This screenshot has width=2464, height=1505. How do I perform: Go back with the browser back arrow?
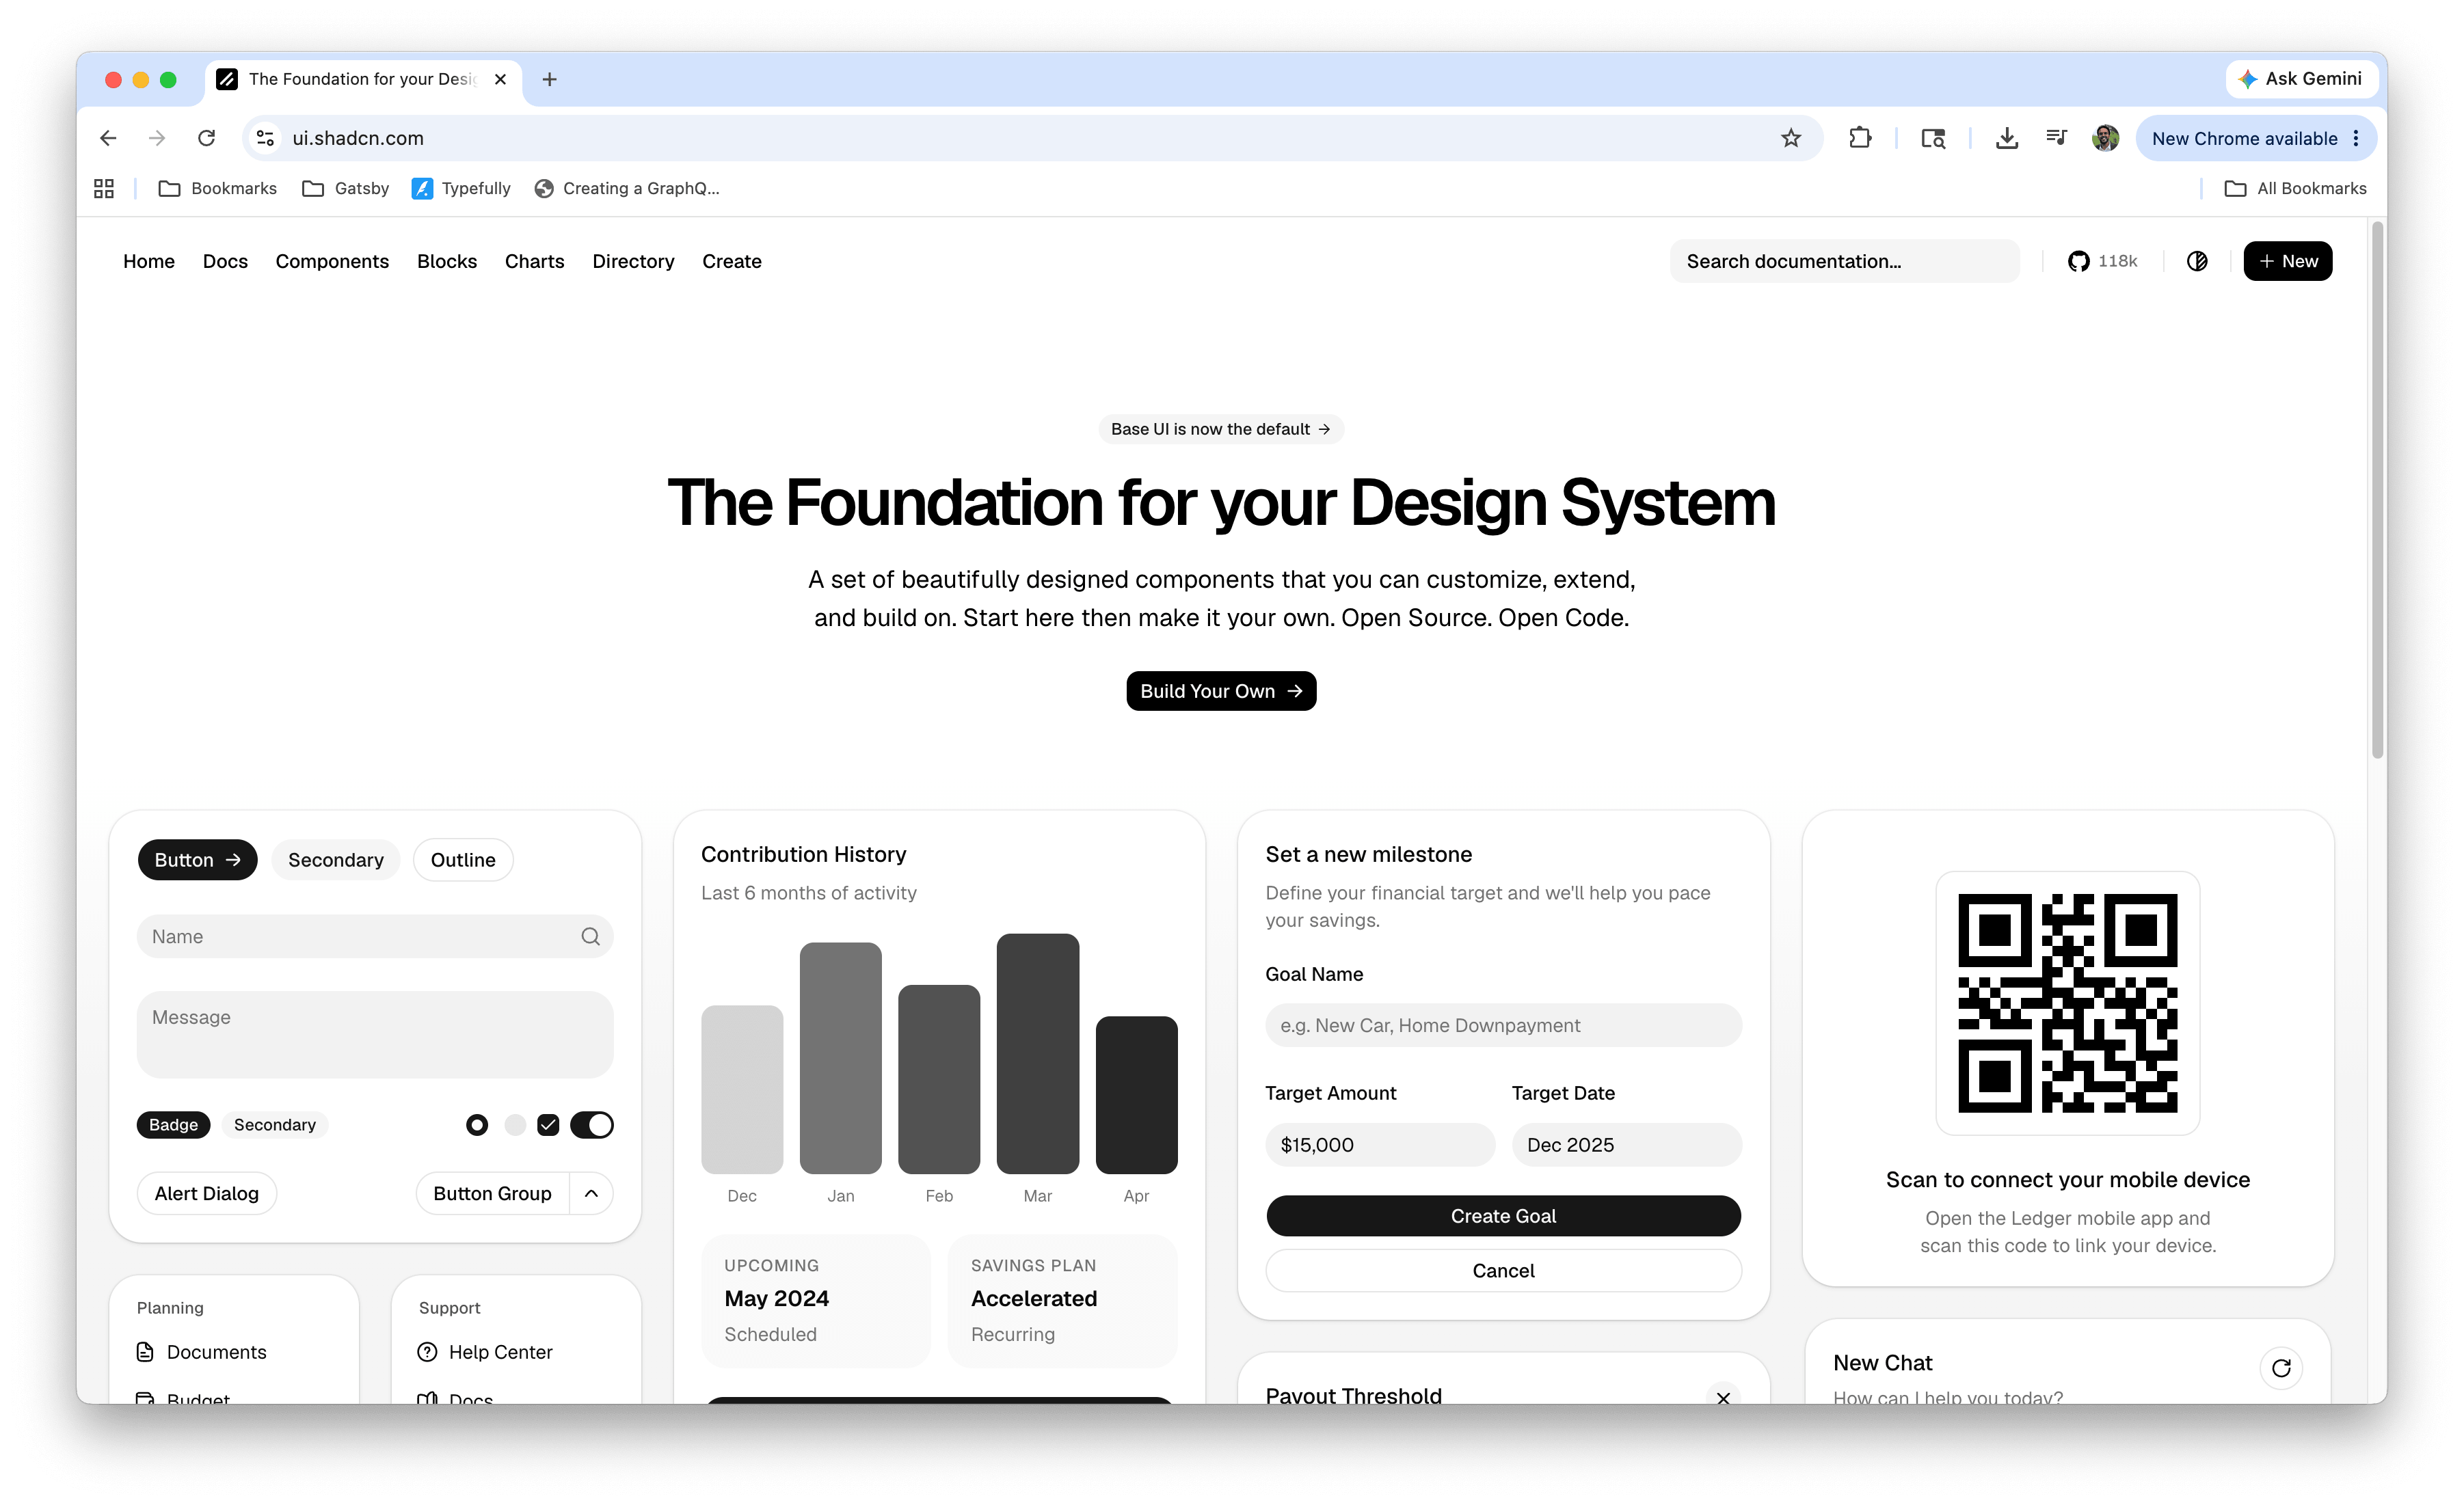[108, 138]
